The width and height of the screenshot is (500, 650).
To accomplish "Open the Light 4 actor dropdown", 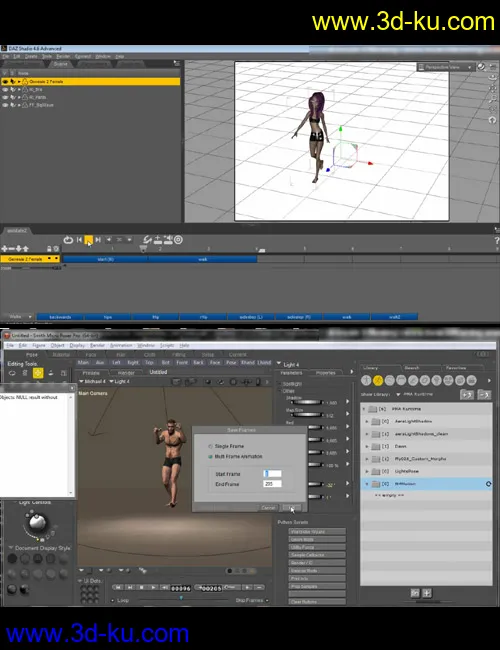I will [x=120, y=381].
